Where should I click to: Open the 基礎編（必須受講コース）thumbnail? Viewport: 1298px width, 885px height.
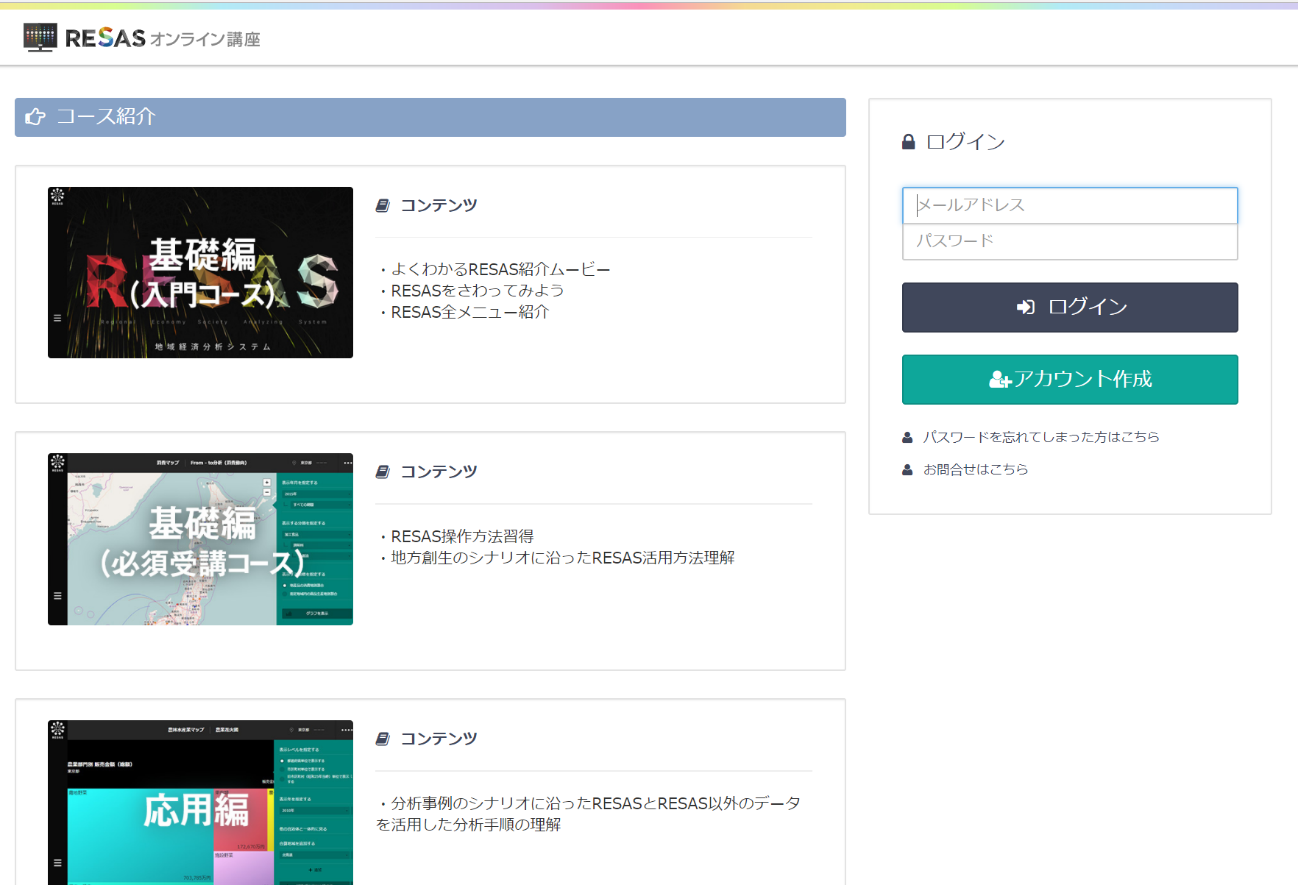coord(200,539)
